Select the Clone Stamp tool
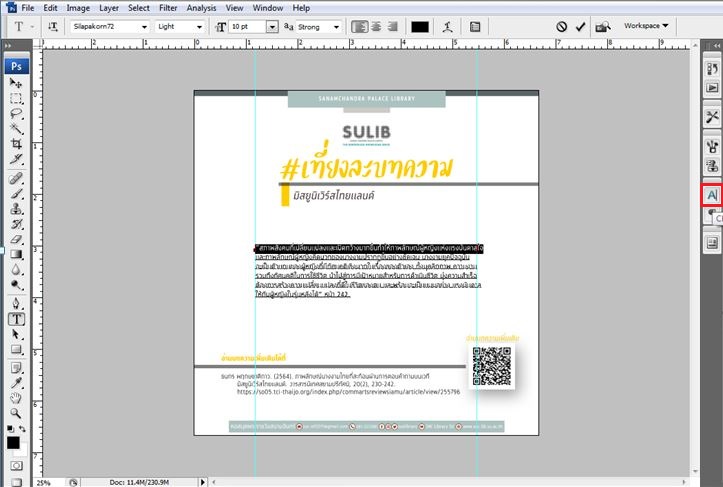 (16, 208)
